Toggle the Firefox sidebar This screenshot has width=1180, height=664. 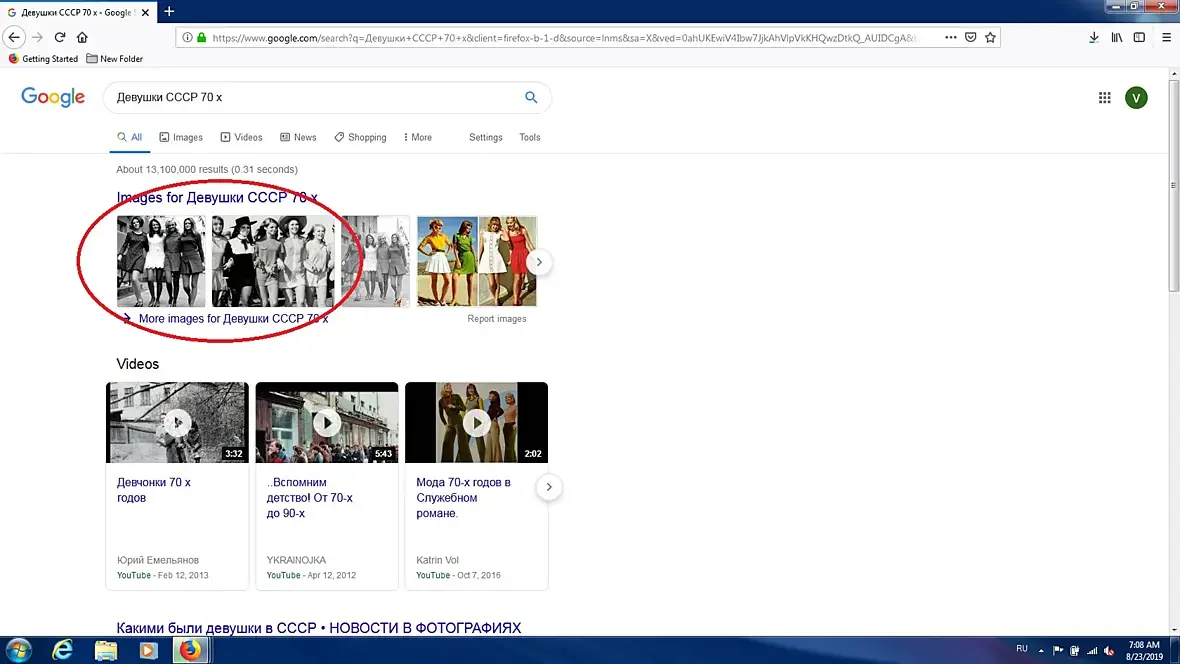click(1139, 37)
